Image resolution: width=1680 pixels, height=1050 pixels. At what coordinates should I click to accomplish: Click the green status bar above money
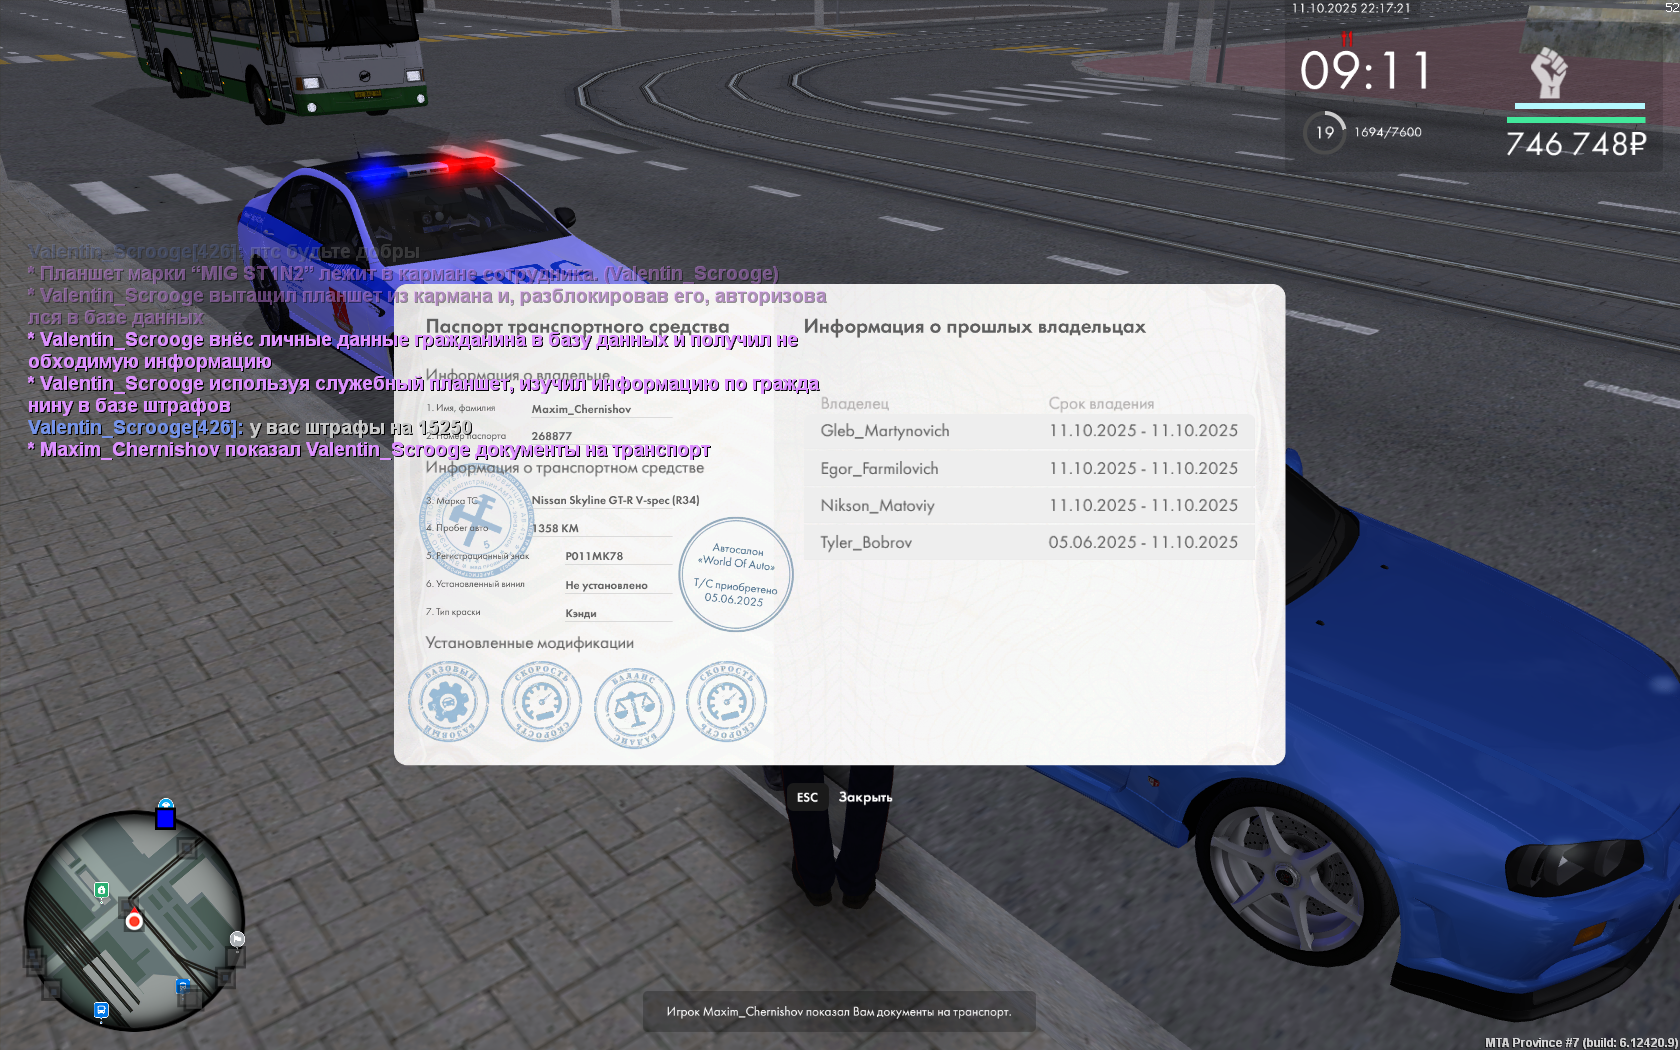coord(1576,120)
